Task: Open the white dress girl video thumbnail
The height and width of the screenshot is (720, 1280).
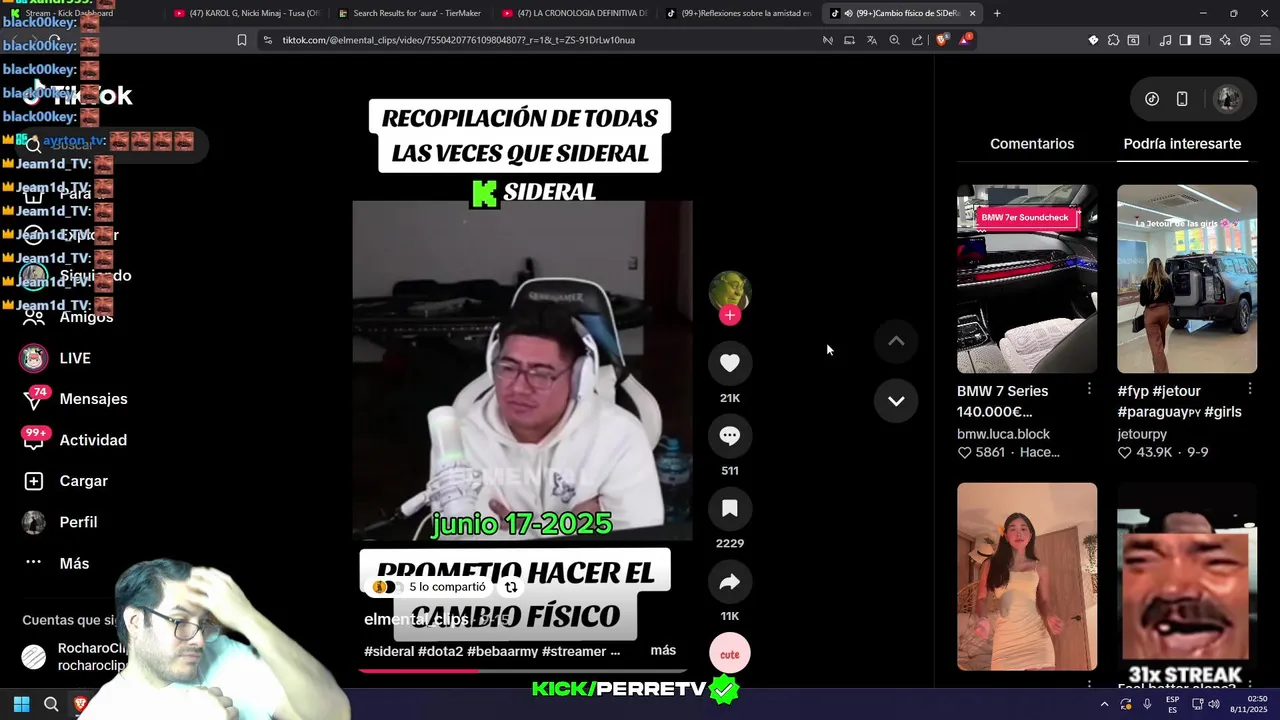Action: pos(1027,577)
